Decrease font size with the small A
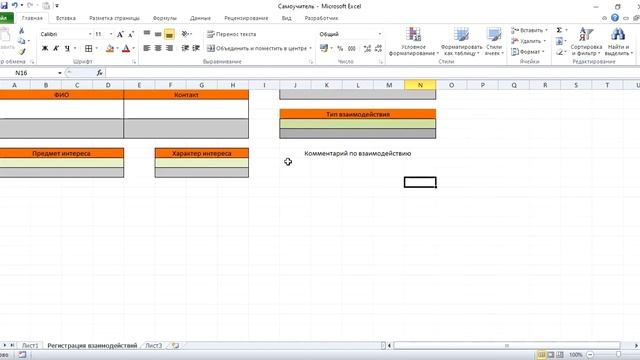The image size is (640, 360). point(131,34)
